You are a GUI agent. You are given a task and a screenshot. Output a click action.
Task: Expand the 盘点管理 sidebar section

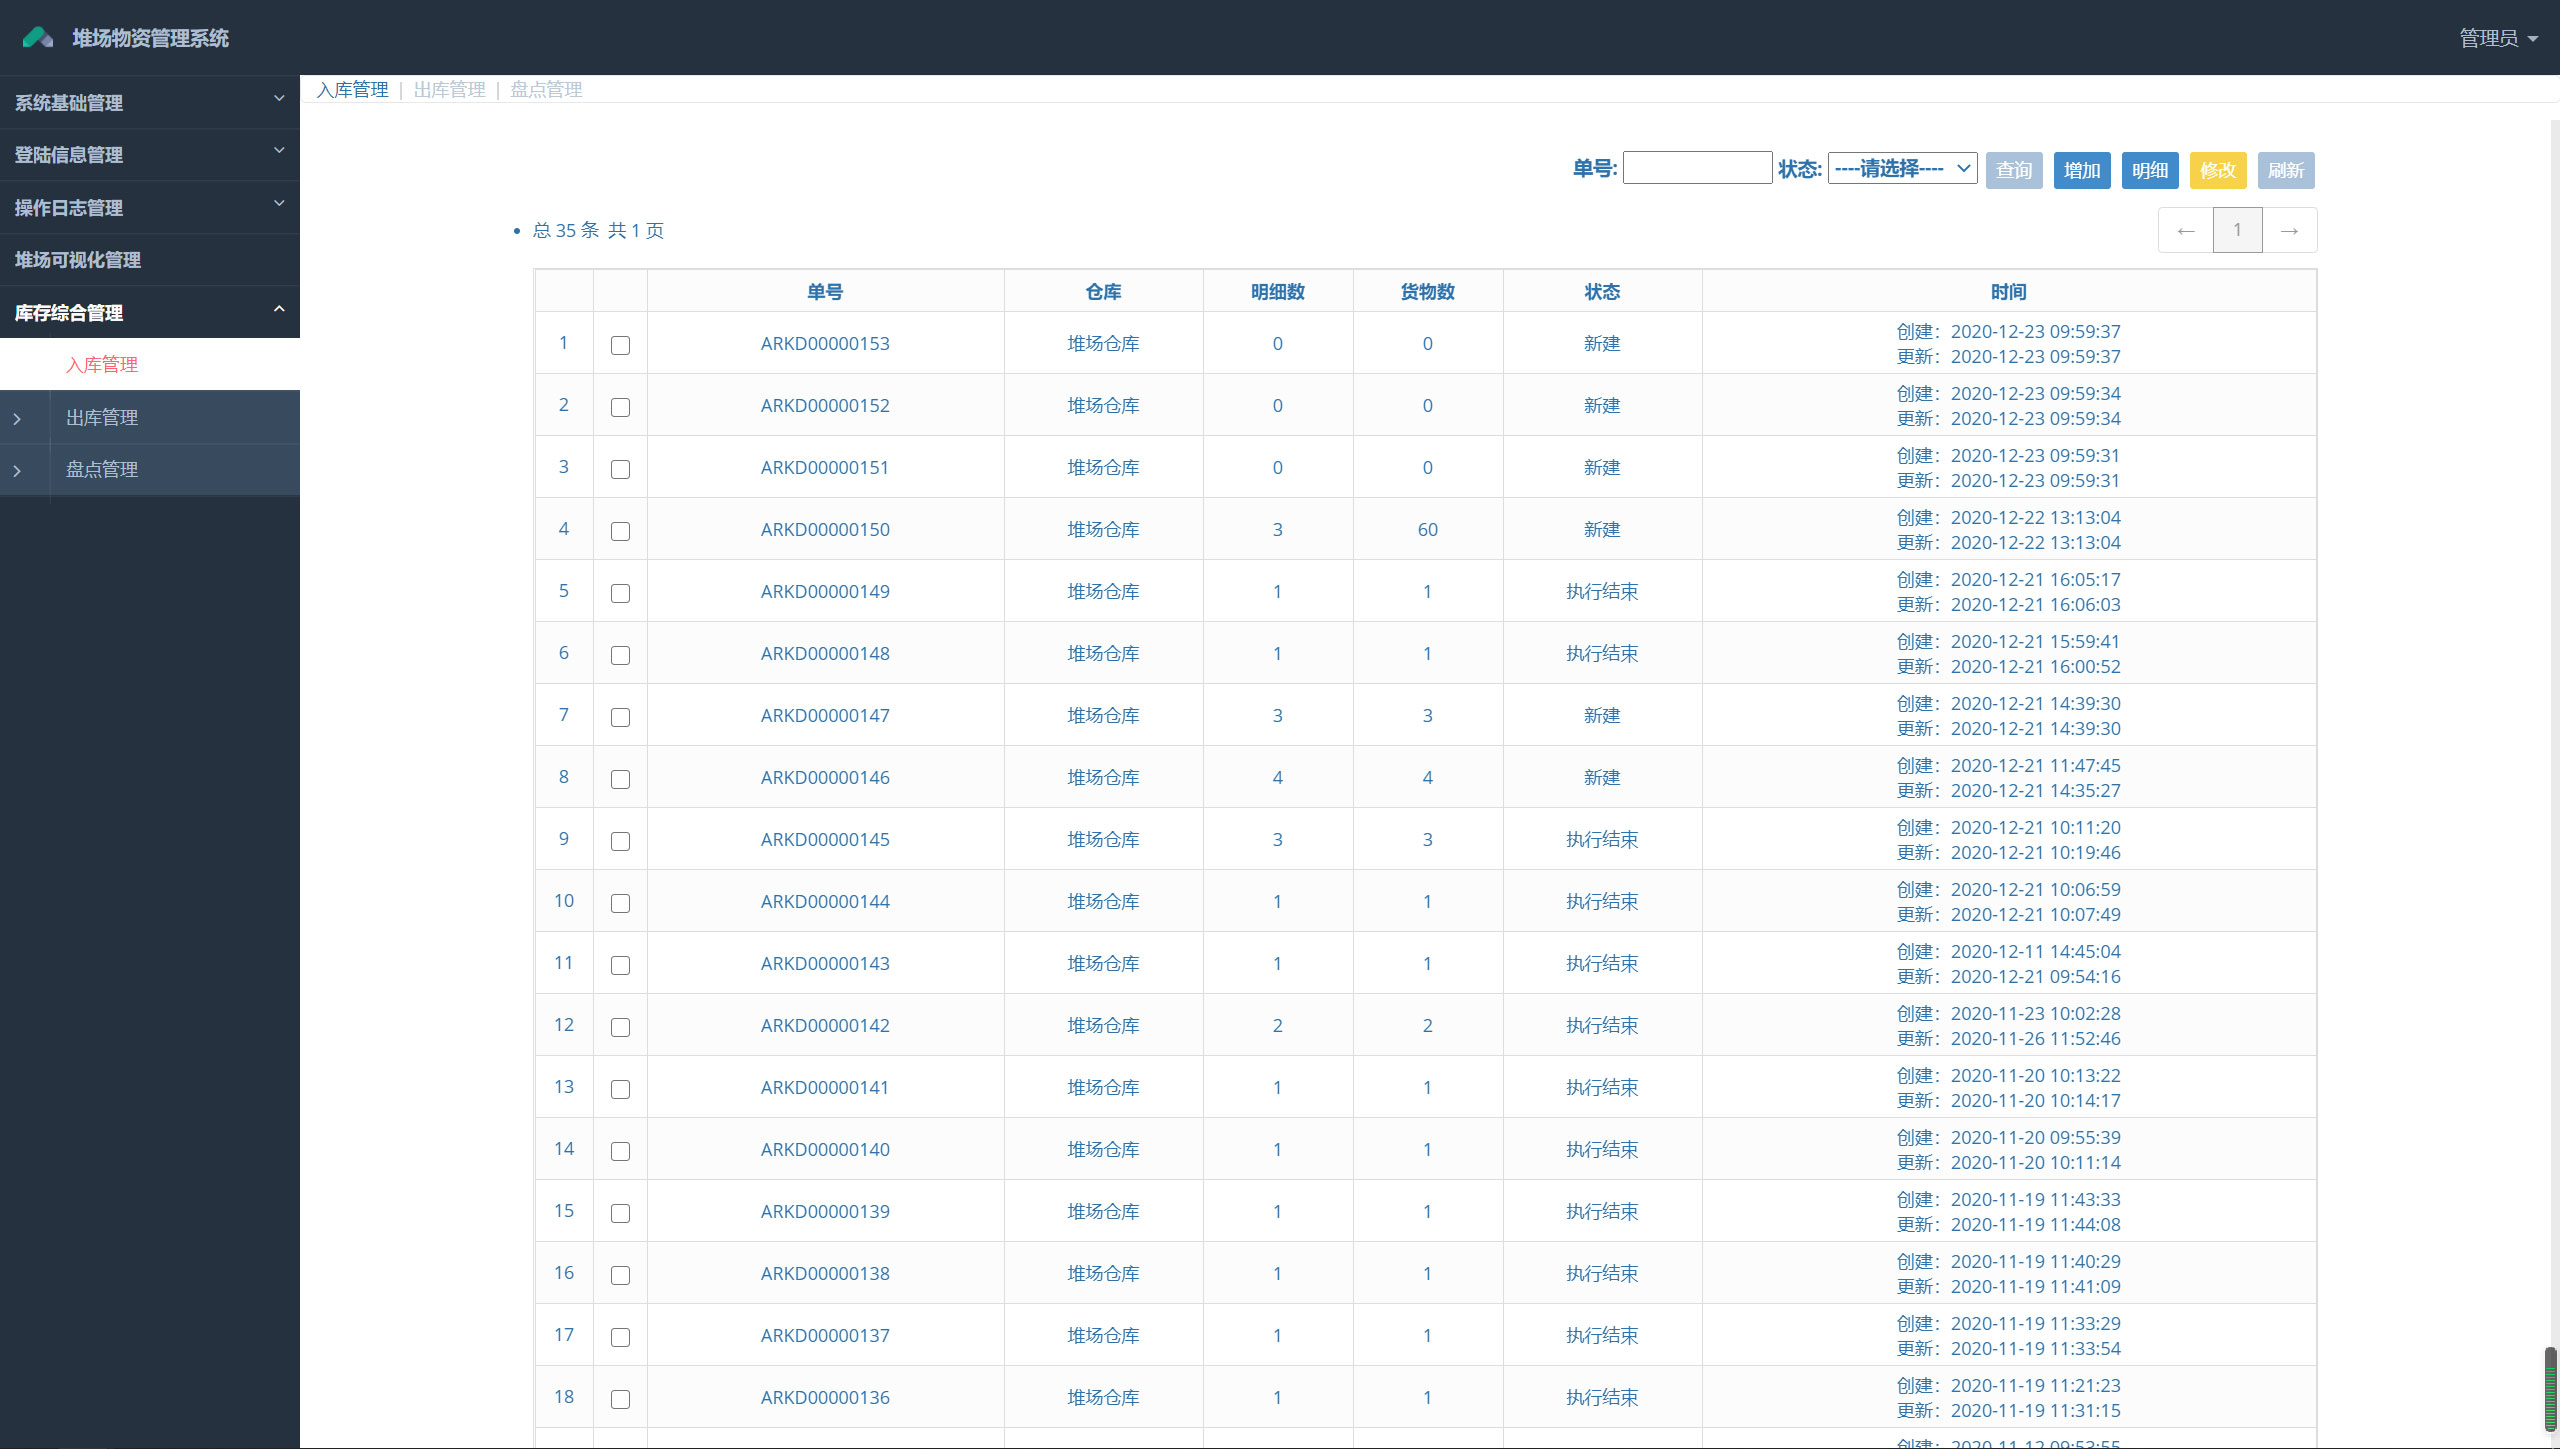100,470
